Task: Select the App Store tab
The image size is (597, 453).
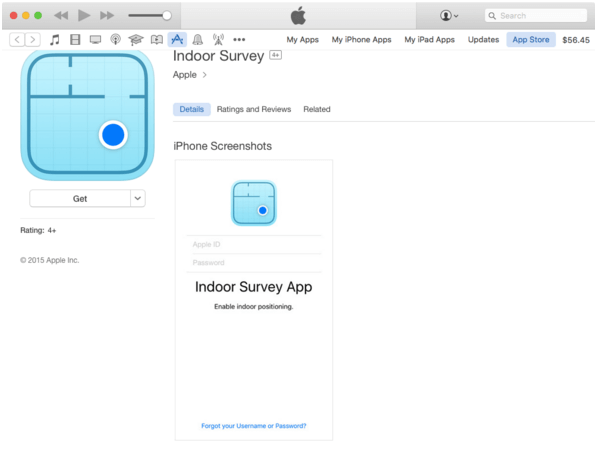Action: pos(531,40)
